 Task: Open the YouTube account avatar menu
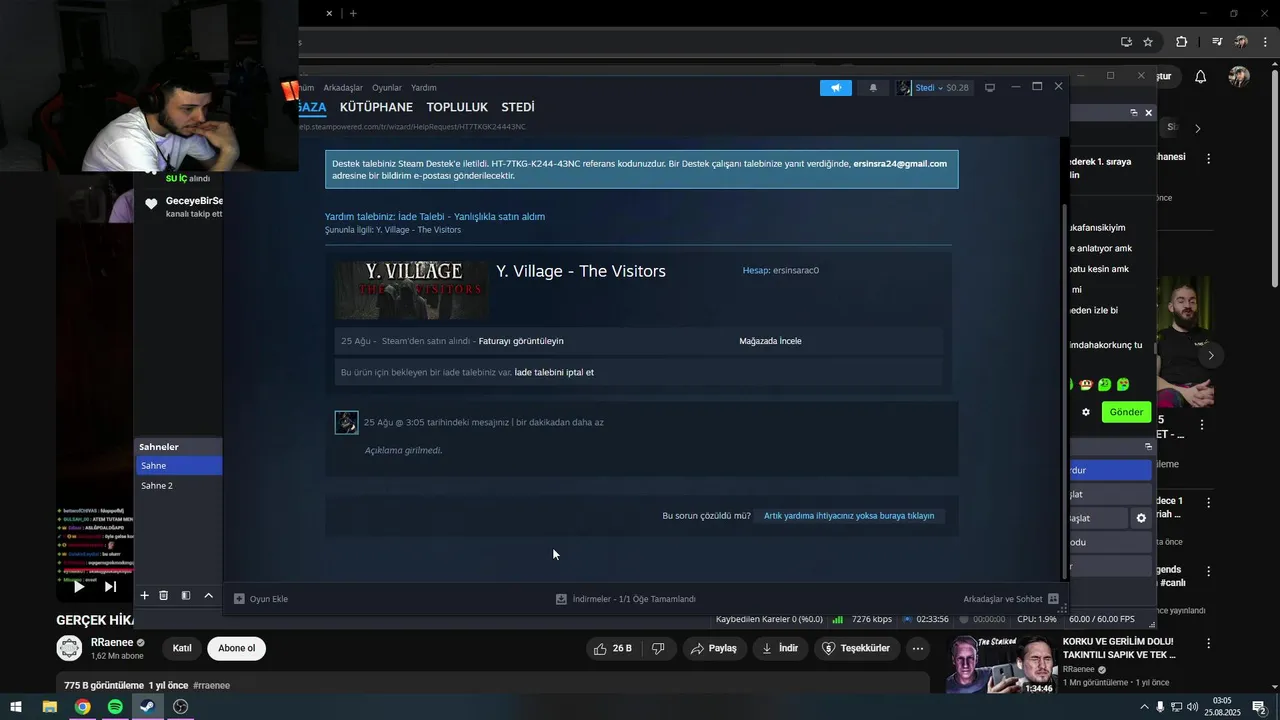click(x=1239, y=77)
